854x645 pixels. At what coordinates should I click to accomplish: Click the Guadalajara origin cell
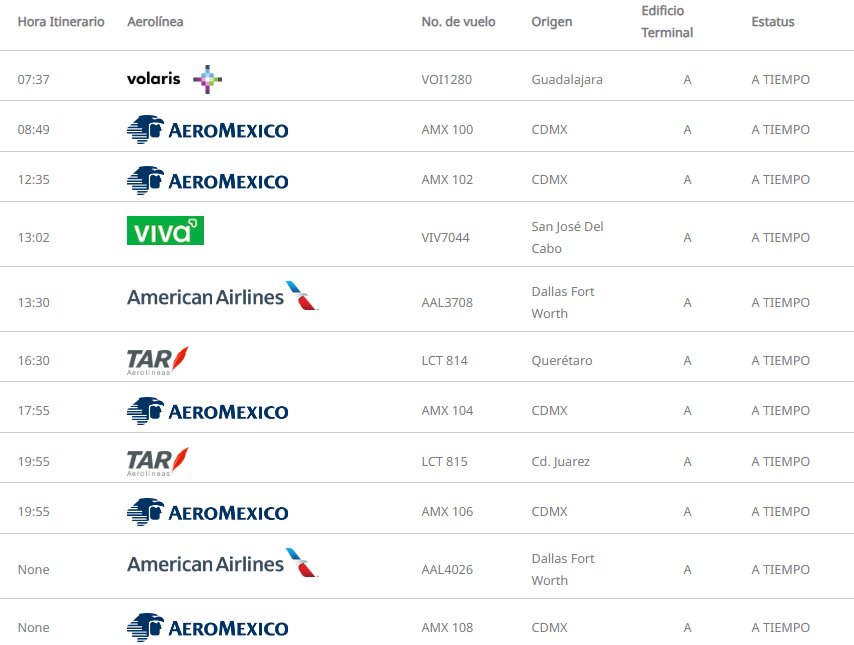pos(567,80)
